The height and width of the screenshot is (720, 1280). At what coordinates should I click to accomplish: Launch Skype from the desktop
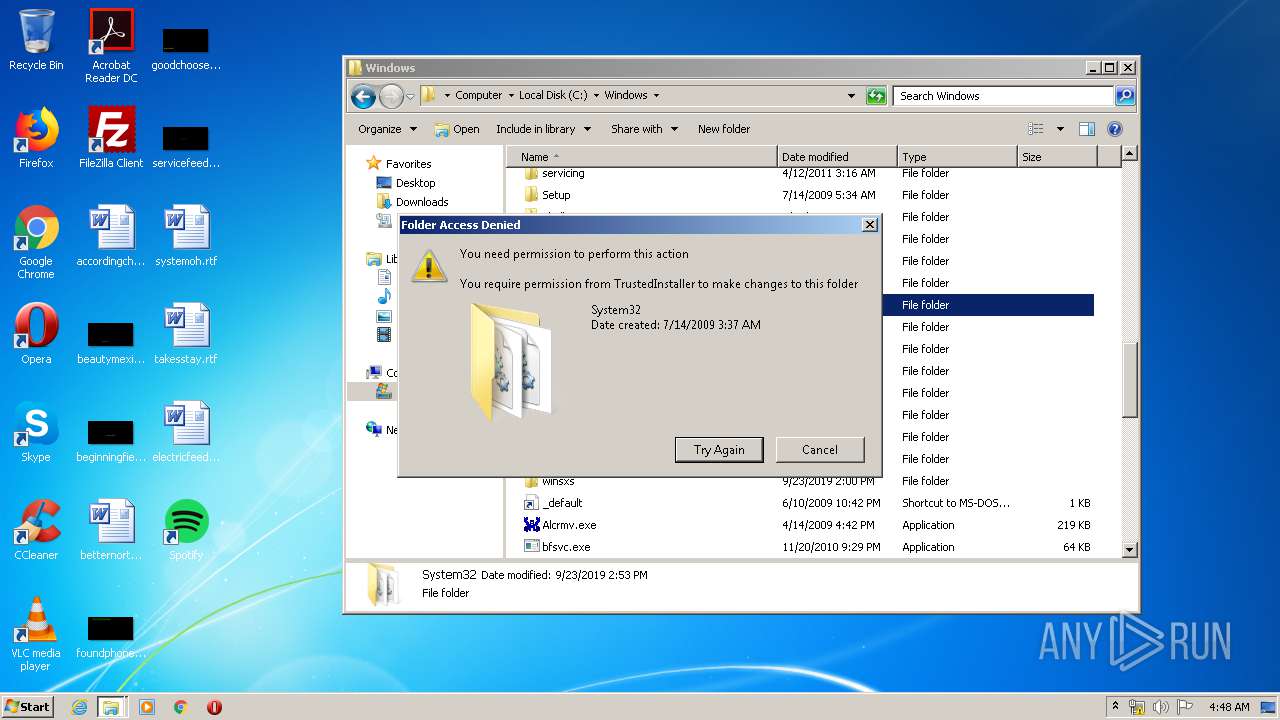click(x=36, y=432)
